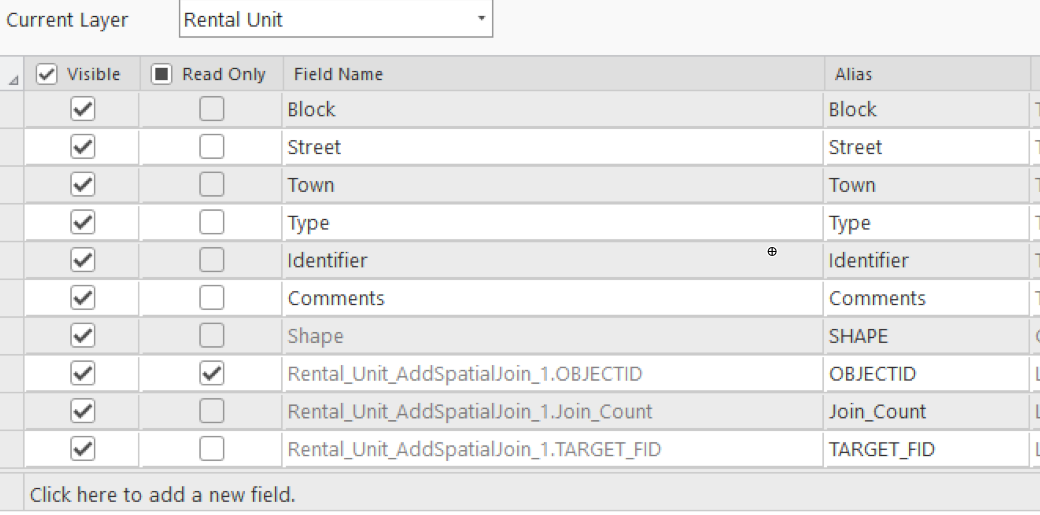Uncheck Read Only for the OBJECTID field
Image resolution: width=1040 pixels, height=515 pixels.
[x=211, y=374]
